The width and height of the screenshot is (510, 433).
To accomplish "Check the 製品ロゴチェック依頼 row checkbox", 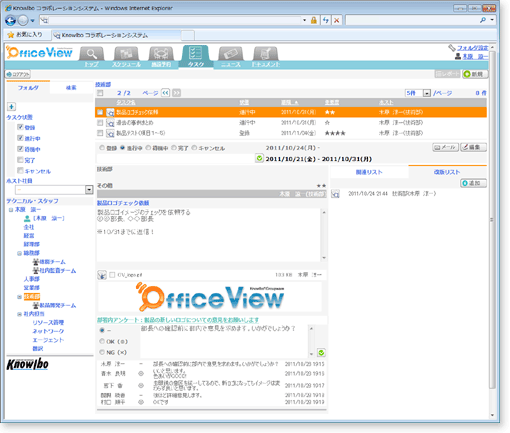I will tap(100, 112).
